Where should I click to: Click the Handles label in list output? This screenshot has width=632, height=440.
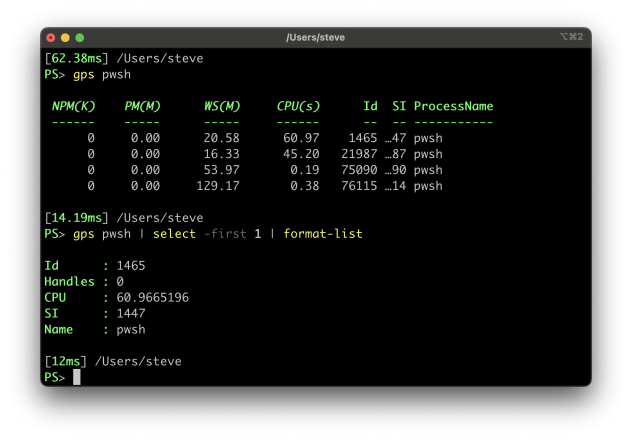pyautogui.click(x=69, y=282)
